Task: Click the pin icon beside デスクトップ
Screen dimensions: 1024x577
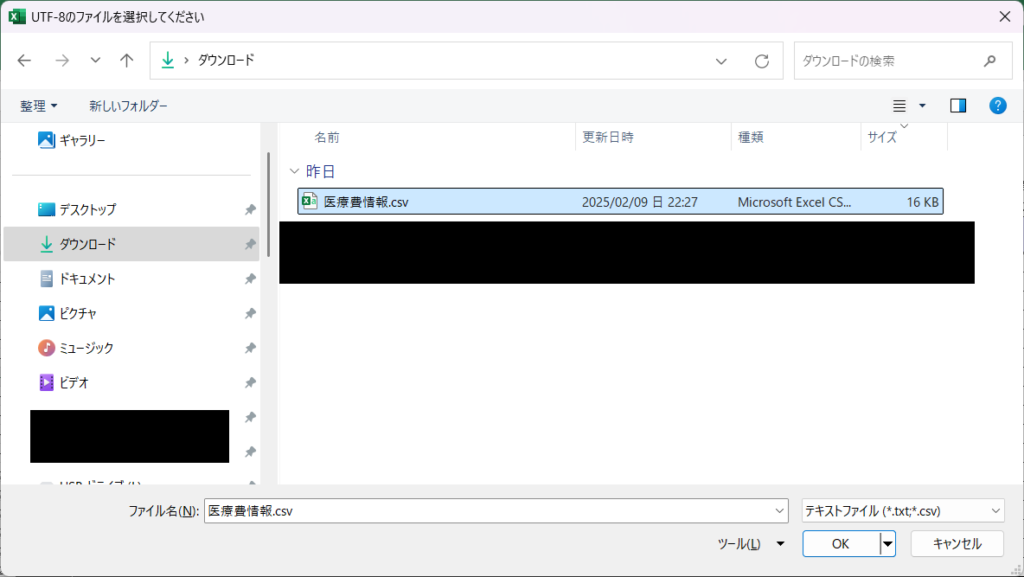Action: click(x=249, y=210)
